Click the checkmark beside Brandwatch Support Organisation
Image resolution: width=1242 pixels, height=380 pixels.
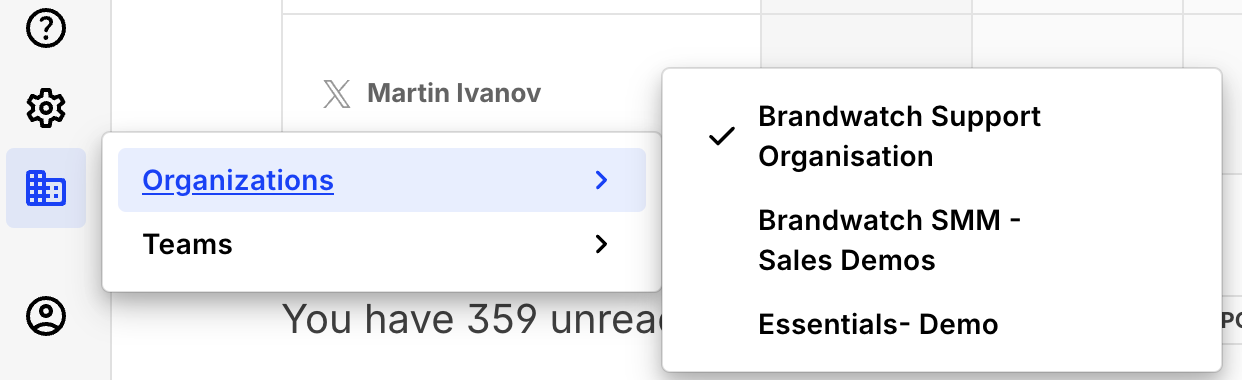(721, 137)
